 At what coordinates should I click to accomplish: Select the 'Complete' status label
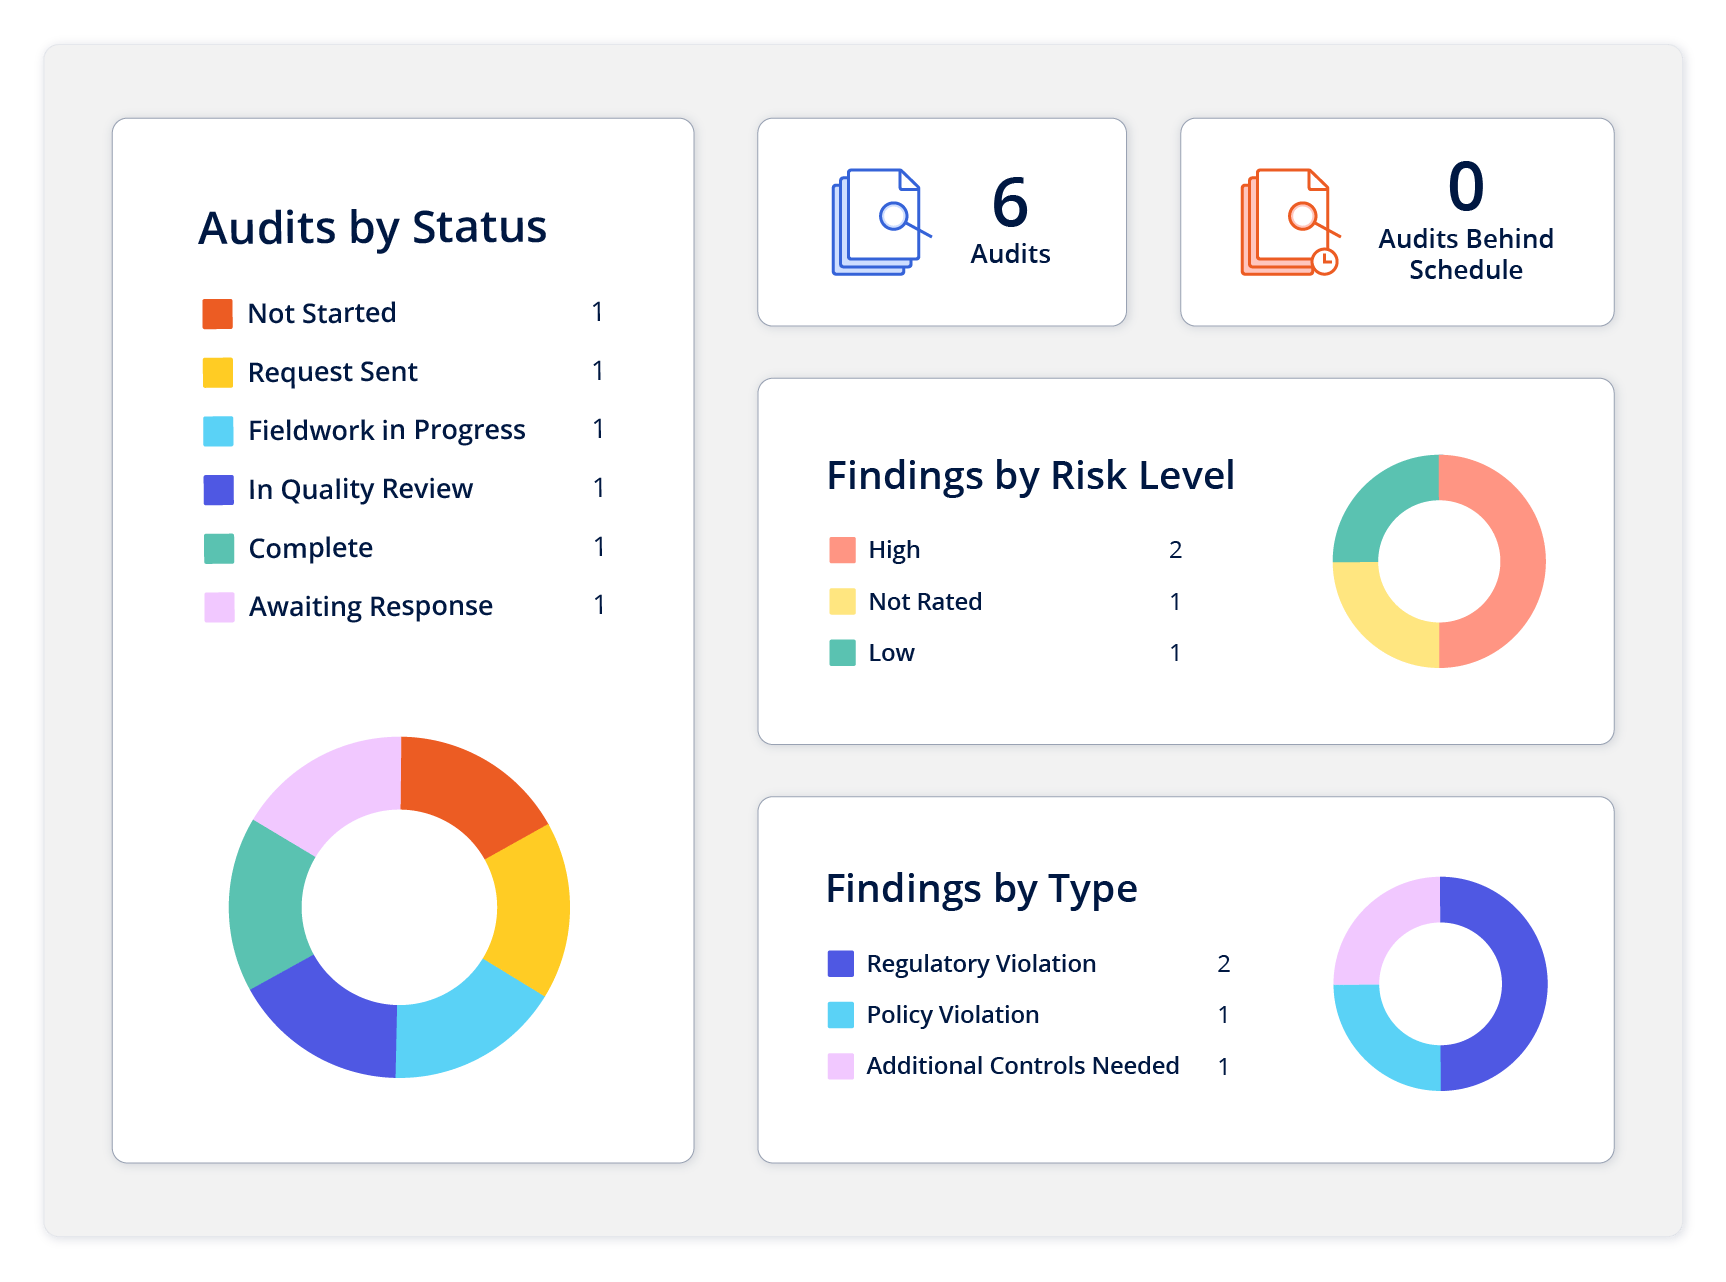pyautogui.click(x=311, y=549)
